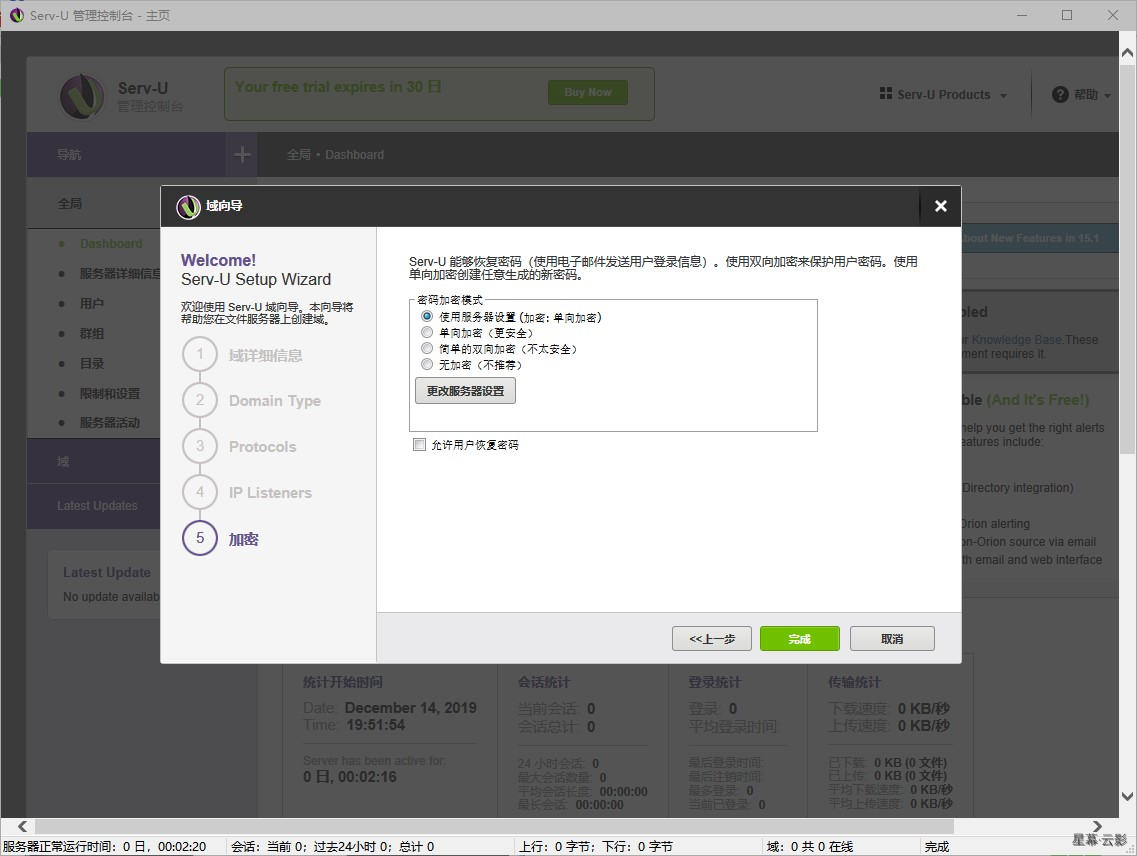Click the green 完成 button
Screen dimensions: 1137x856
(x=799, y=639)
